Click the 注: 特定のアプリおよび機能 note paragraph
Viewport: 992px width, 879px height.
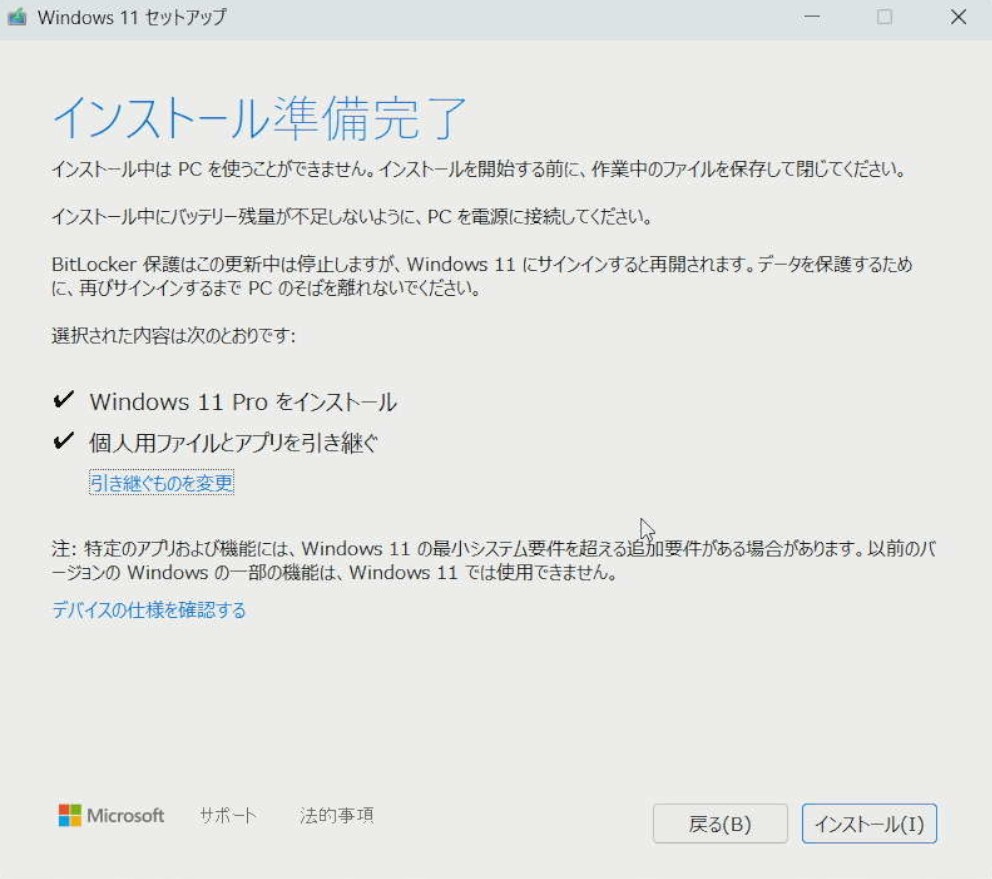pos(493,560)
